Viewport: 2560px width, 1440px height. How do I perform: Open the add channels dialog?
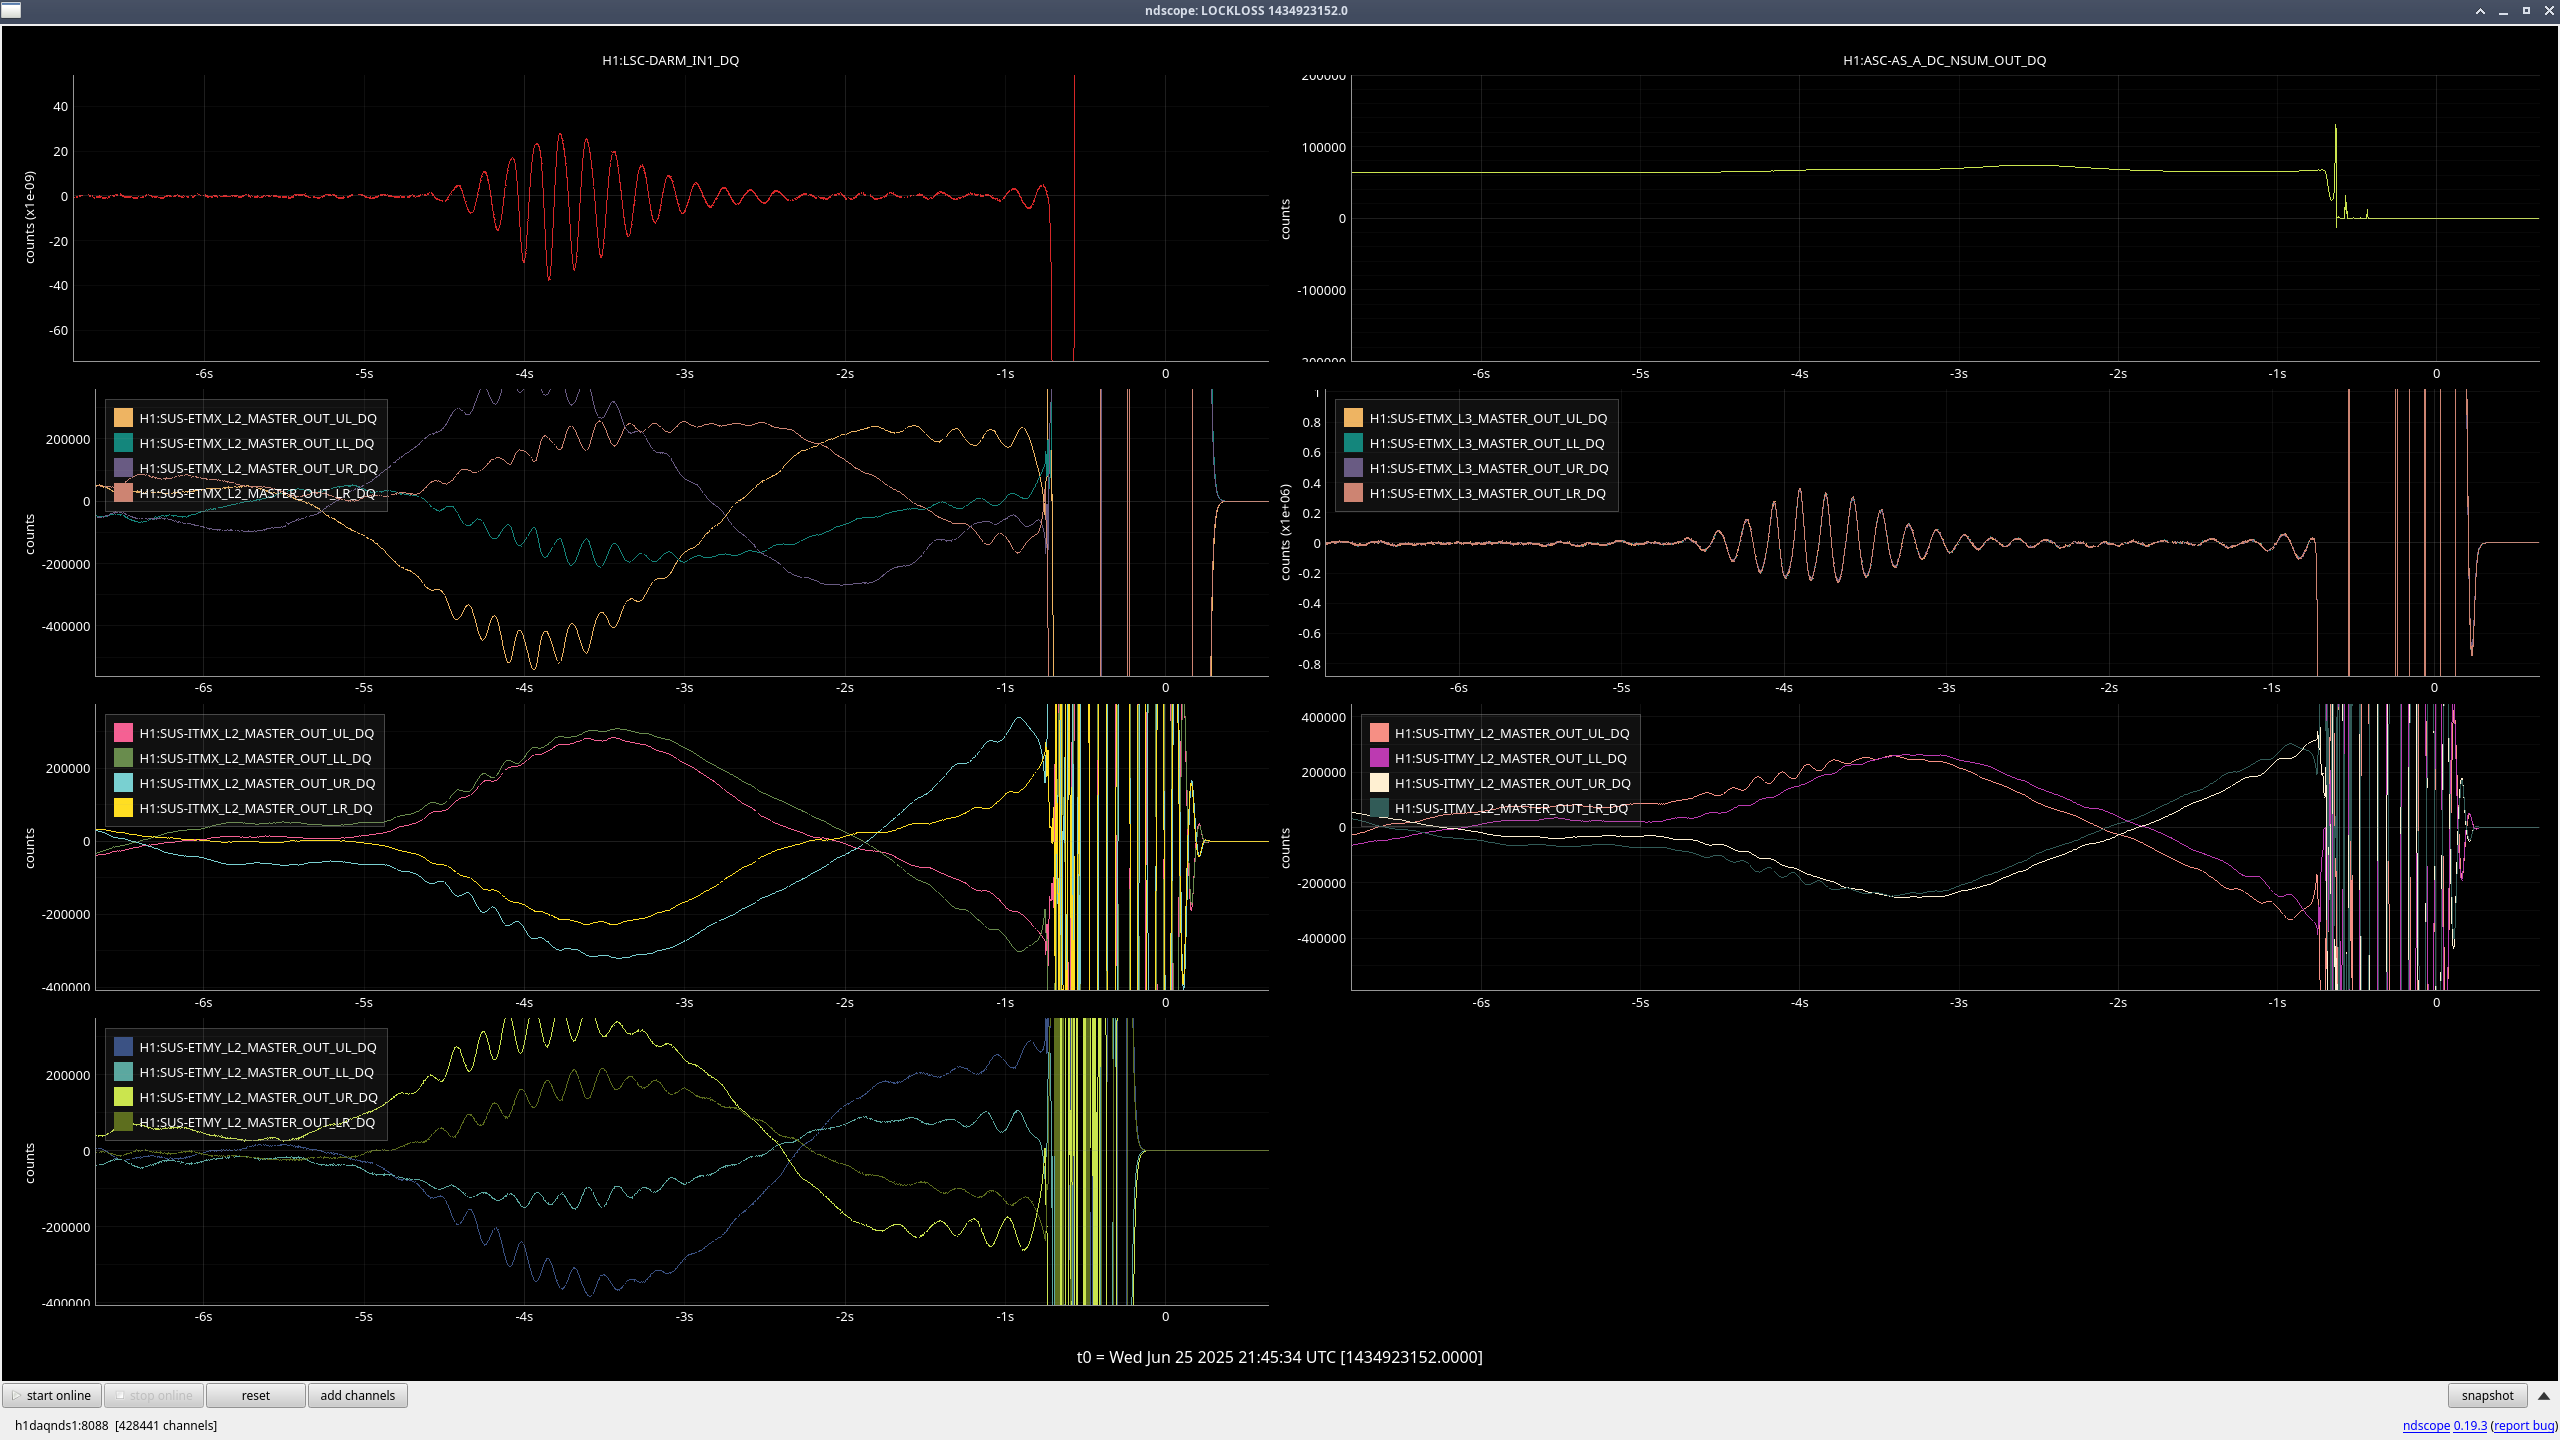tap(357, 1395)
